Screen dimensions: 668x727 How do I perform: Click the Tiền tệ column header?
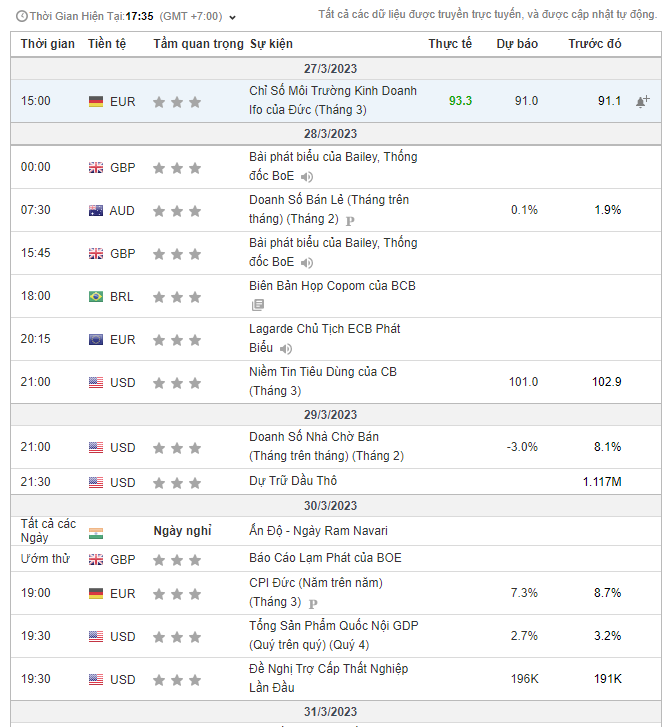click(107, 44)
